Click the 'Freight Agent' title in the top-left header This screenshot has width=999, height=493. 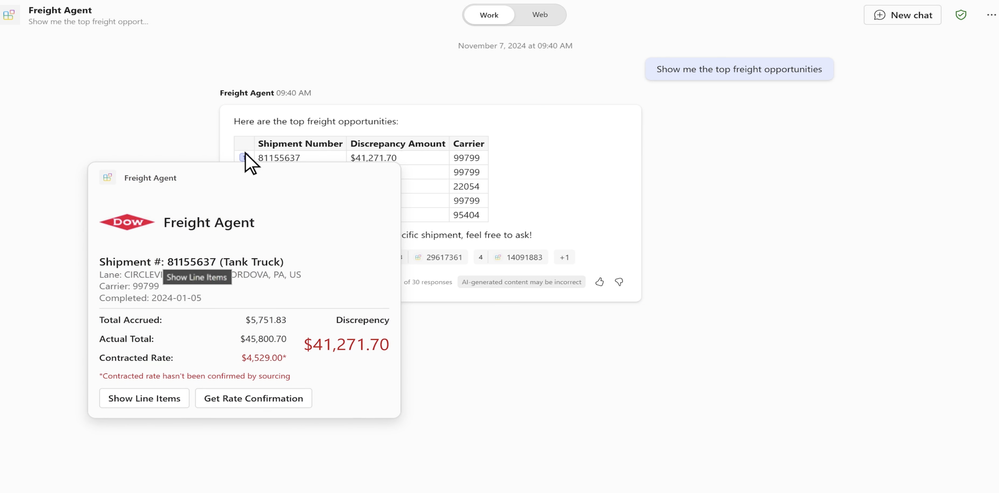click(60, 10)
